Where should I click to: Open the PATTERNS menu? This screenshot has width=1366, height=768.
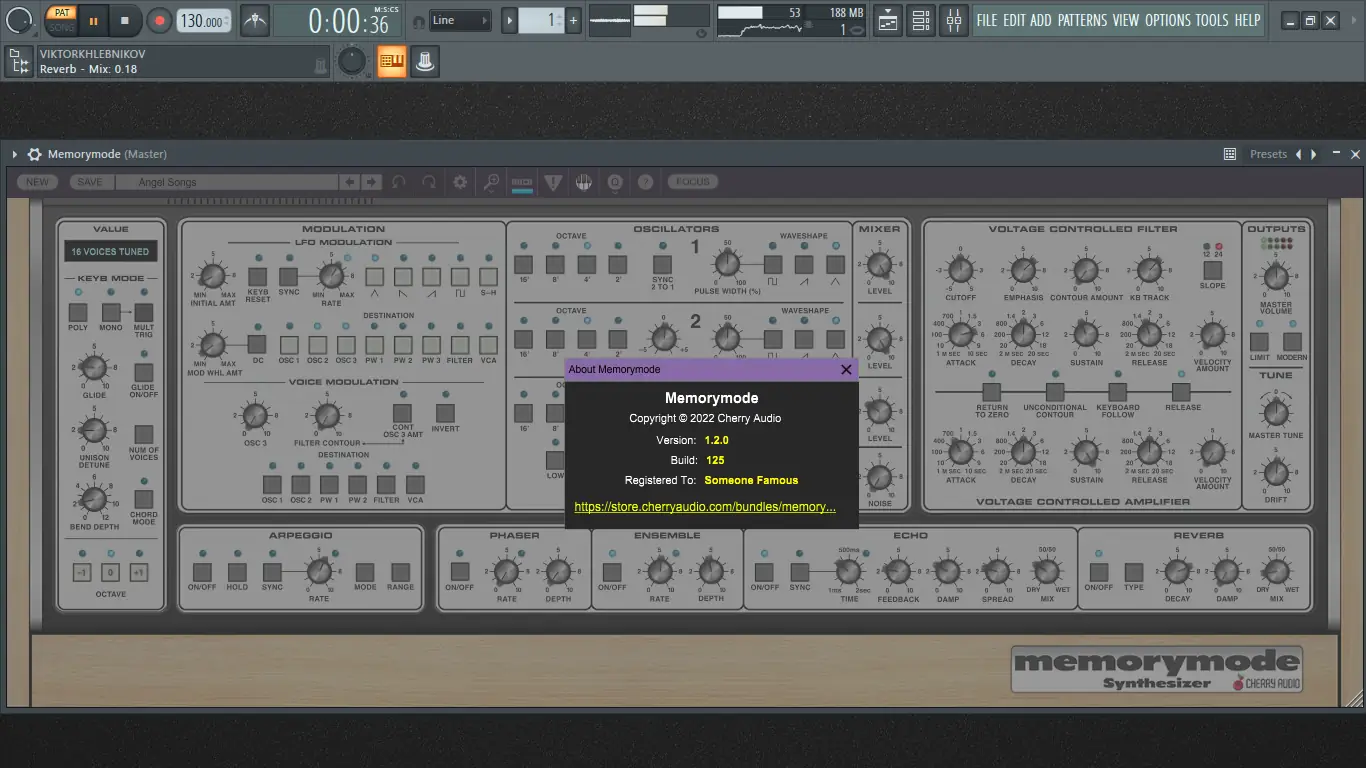(1082, 19)
